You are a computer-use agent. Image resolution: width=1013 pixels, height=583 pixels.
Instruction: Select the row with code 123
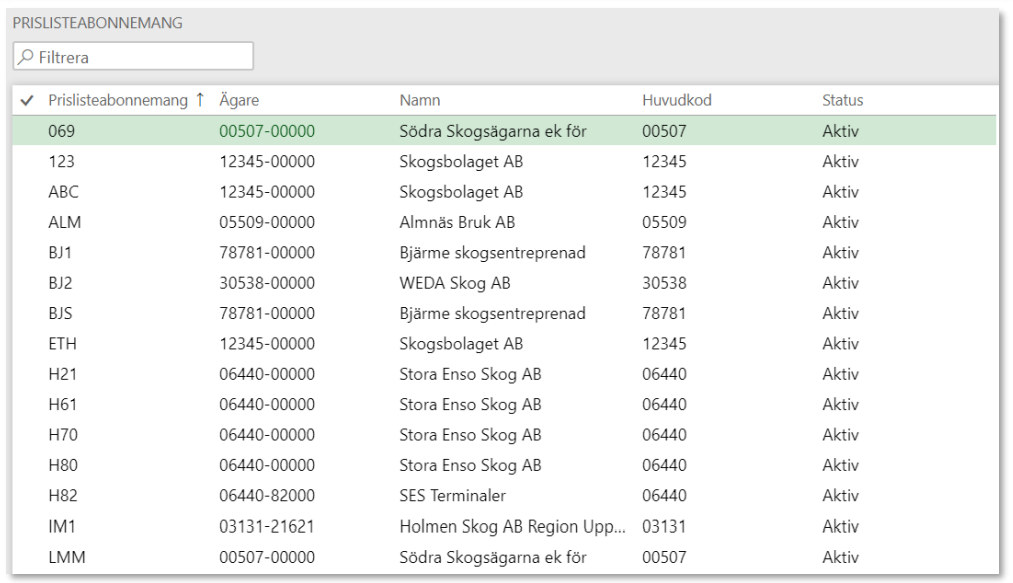pyautogui.click(x=504, y=161)
